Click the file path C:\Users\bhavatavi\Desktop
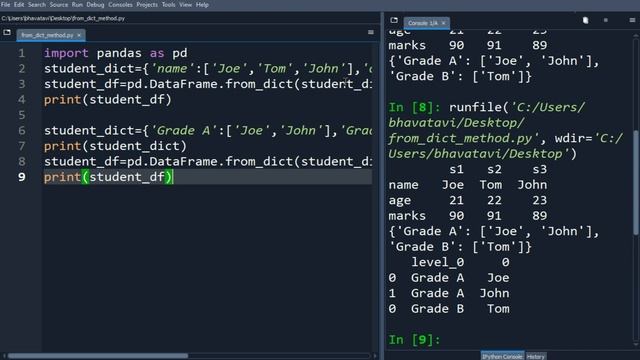This screenshot has height=360, width=640. [63, 18]
